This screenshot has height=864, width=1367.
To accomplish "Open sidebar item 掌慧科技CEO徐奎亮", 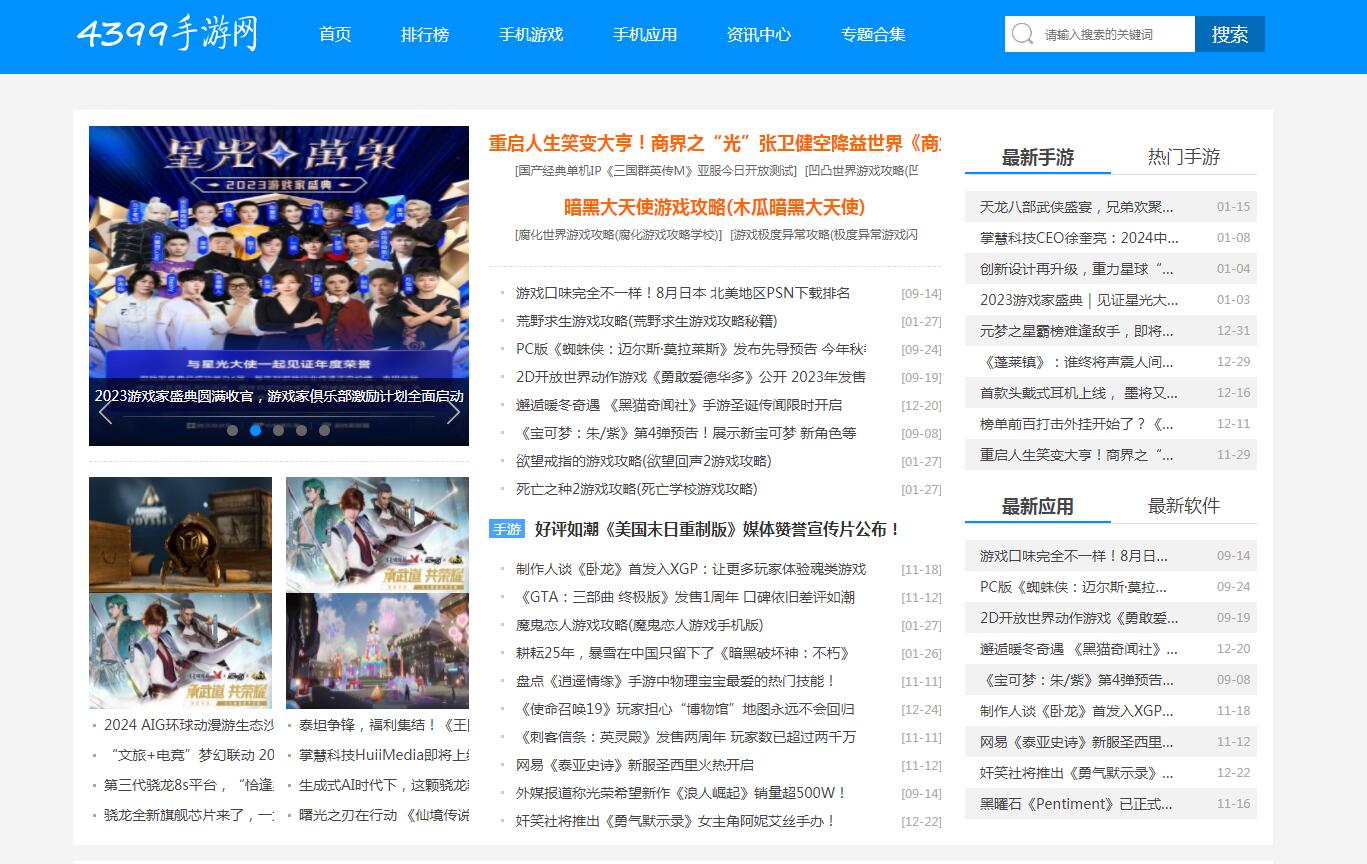I will pos(1080,238).
